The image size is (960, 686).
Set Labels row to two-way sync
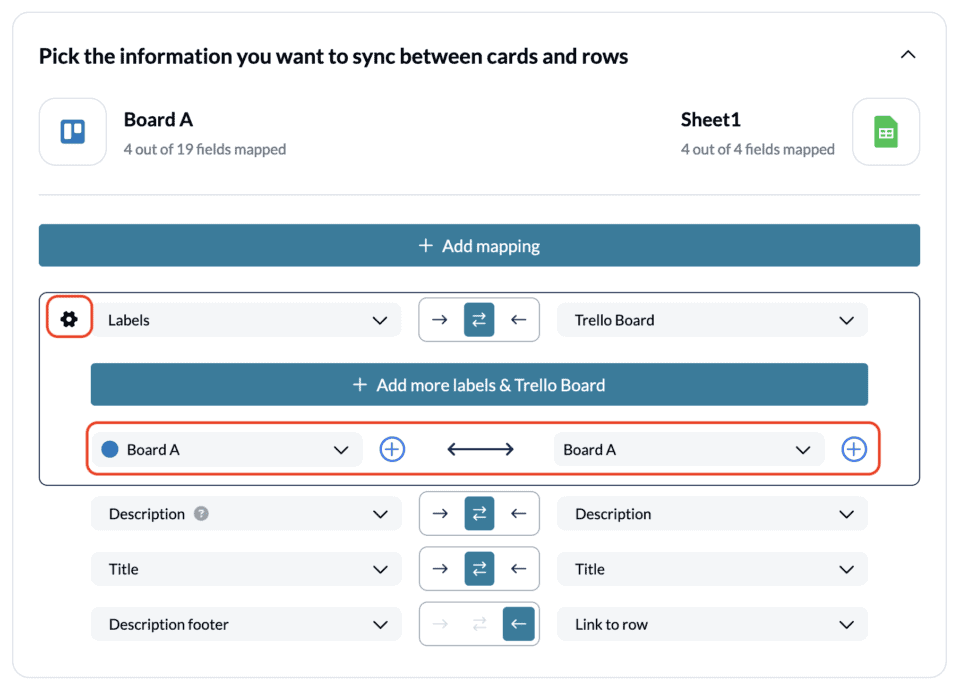pos(479,320)
